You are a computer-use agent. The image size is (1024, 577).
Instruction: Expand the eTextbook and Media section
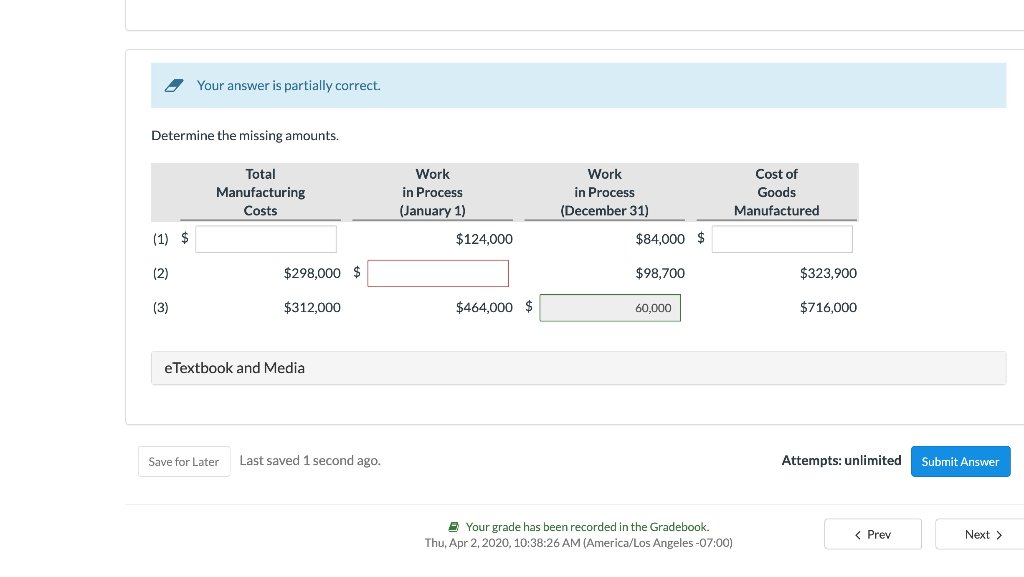point(578,368)
